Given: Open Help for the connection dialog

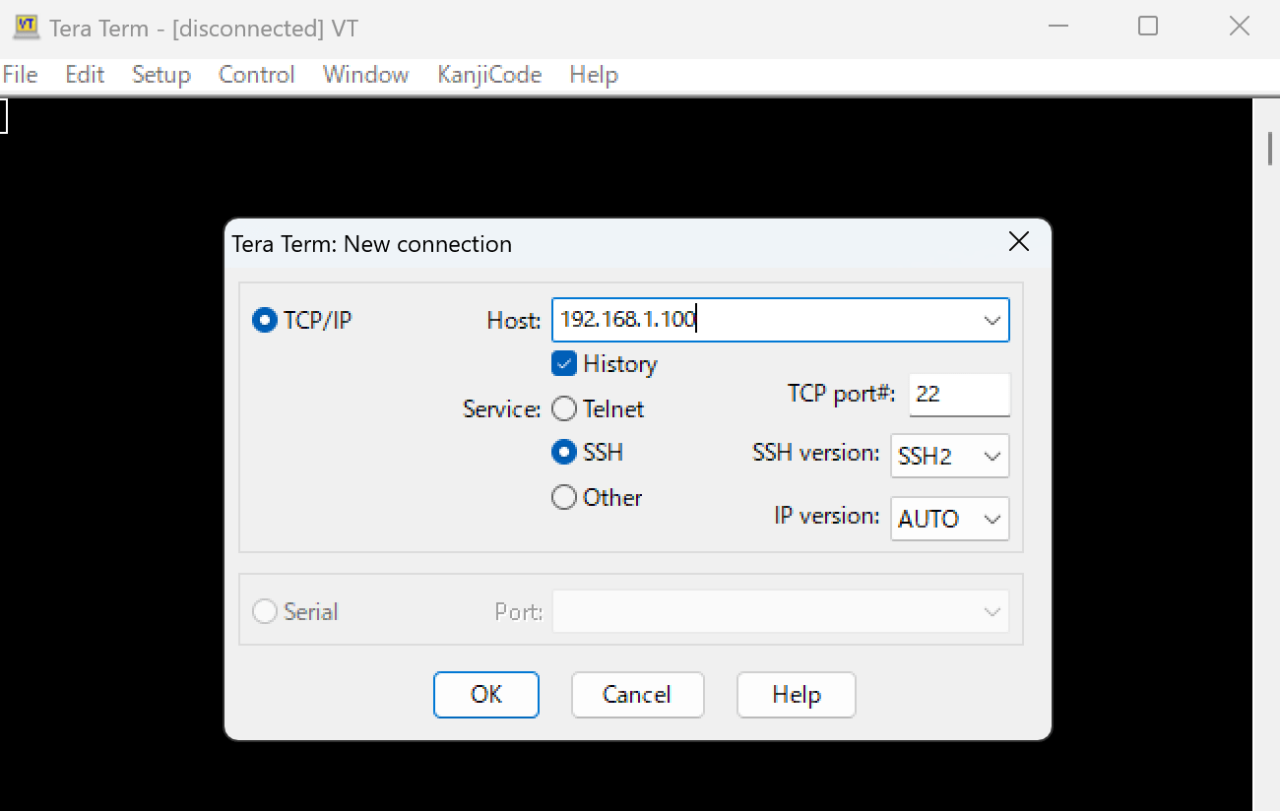Looking at the screenshot, I should coord(796,694).
